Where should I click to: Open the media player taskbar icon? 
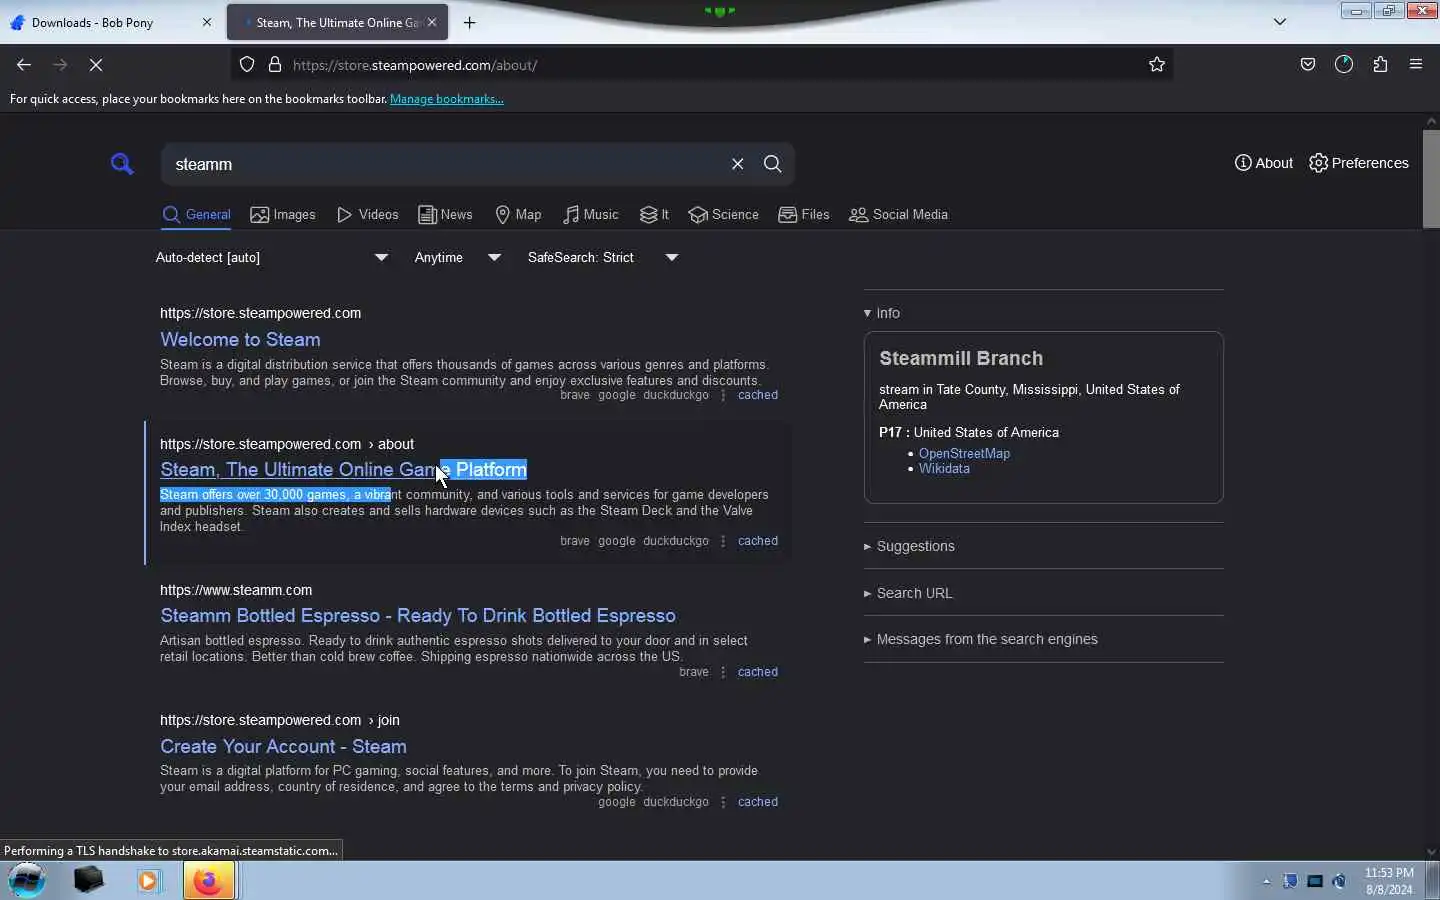point(149,881)
